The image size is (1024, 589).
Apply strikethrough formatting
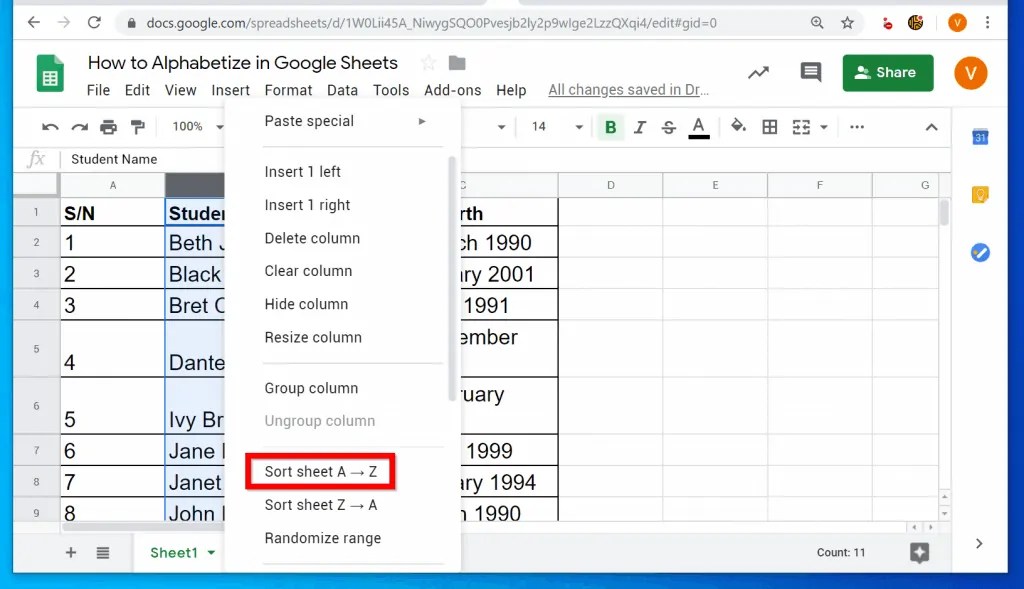(669, 127)
